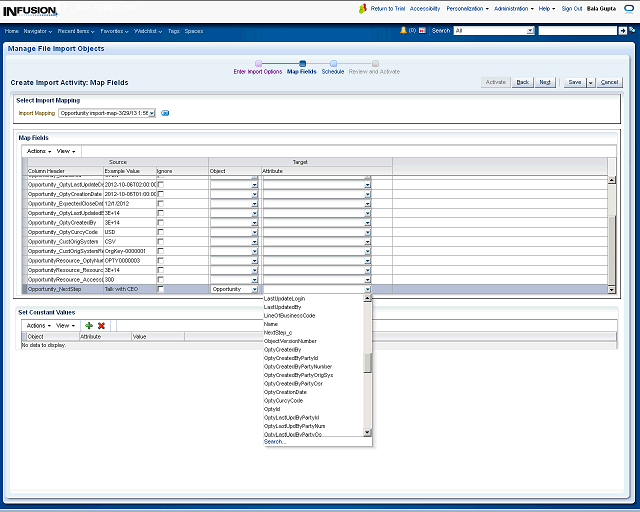This screenshot has width=640, height=512.
Task: Open the advanced search magnifier icon
Action: pos(632,31)
